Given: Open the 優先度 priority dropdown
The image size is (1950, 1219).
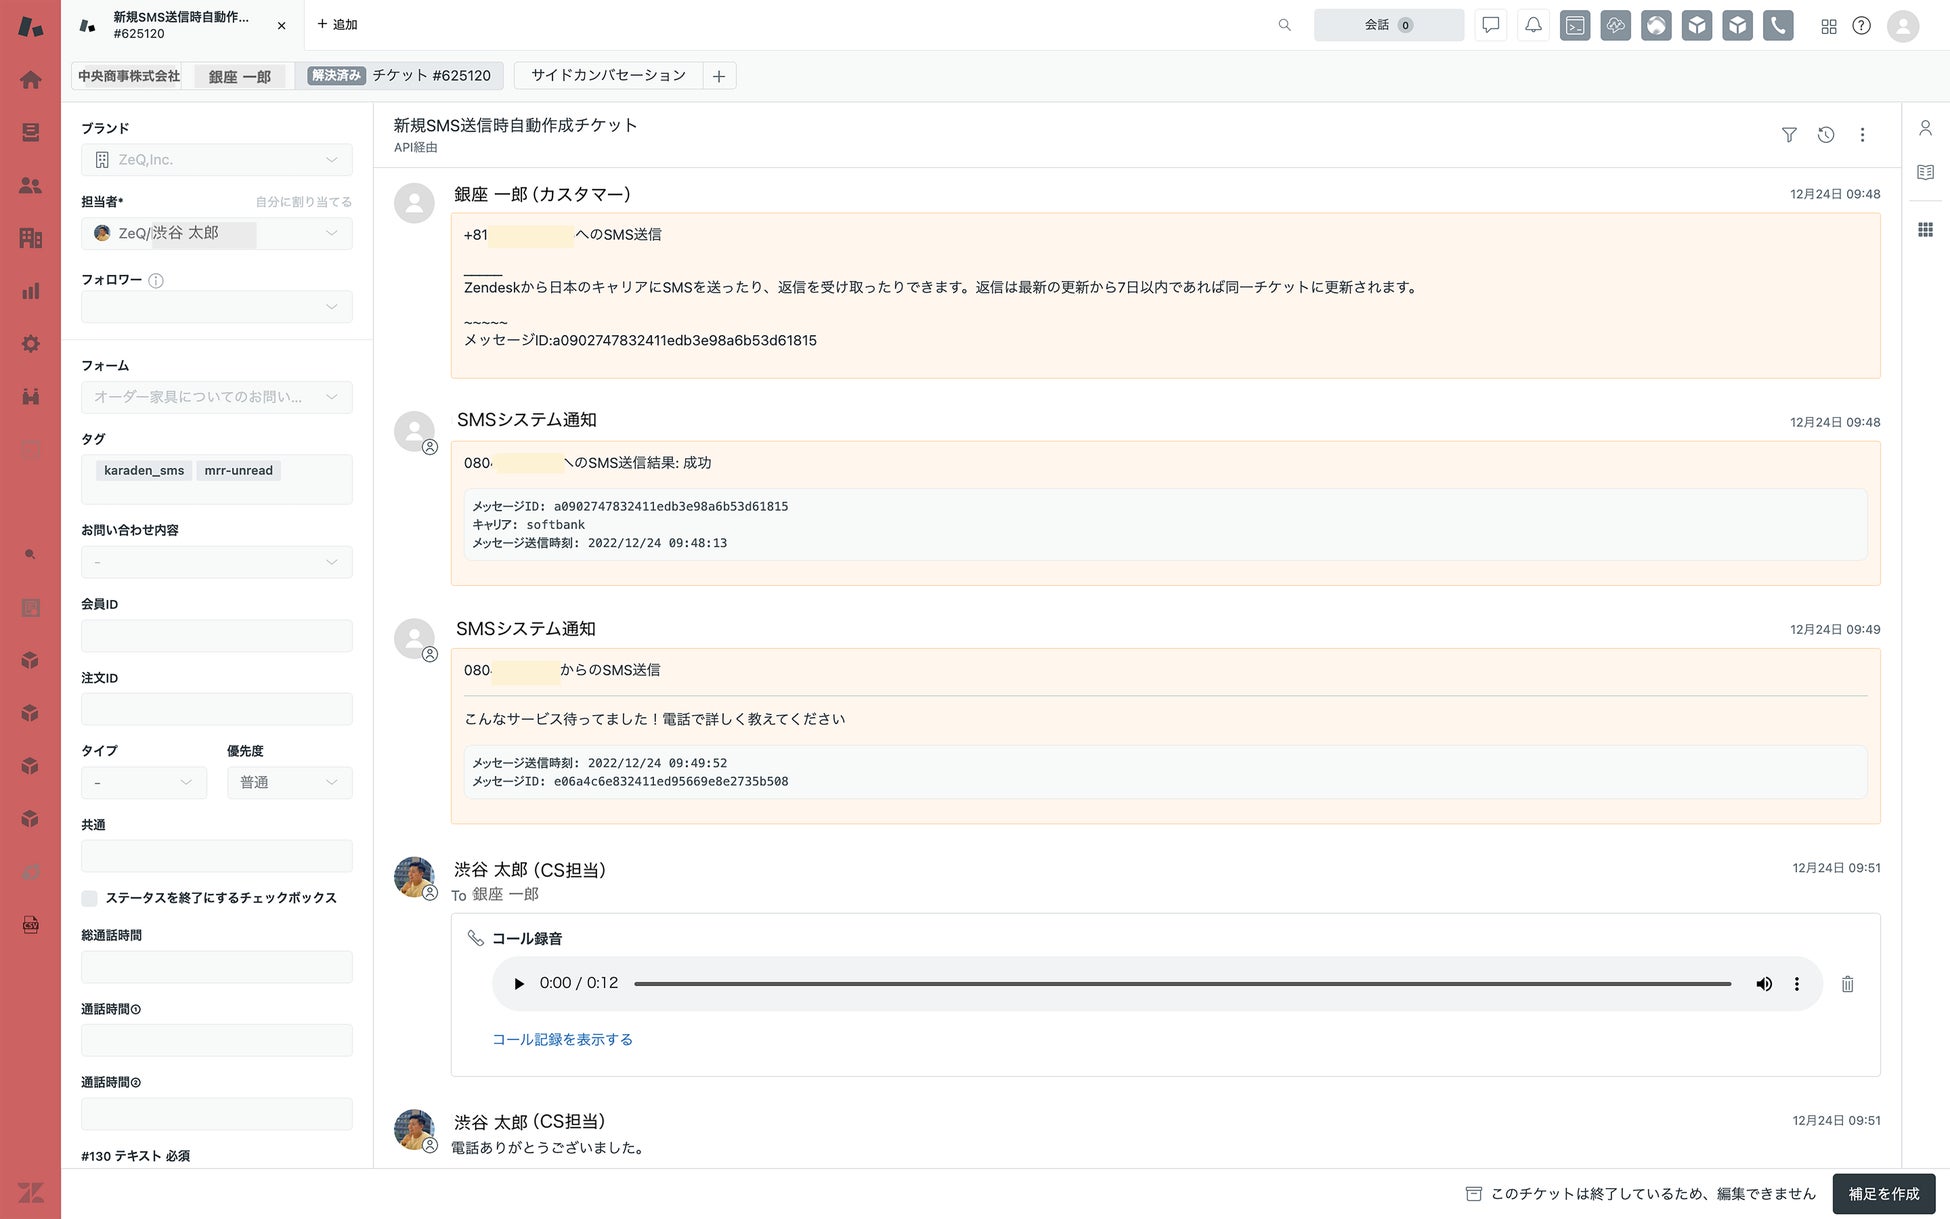Looking at the screenshot, I should (289, 782).
